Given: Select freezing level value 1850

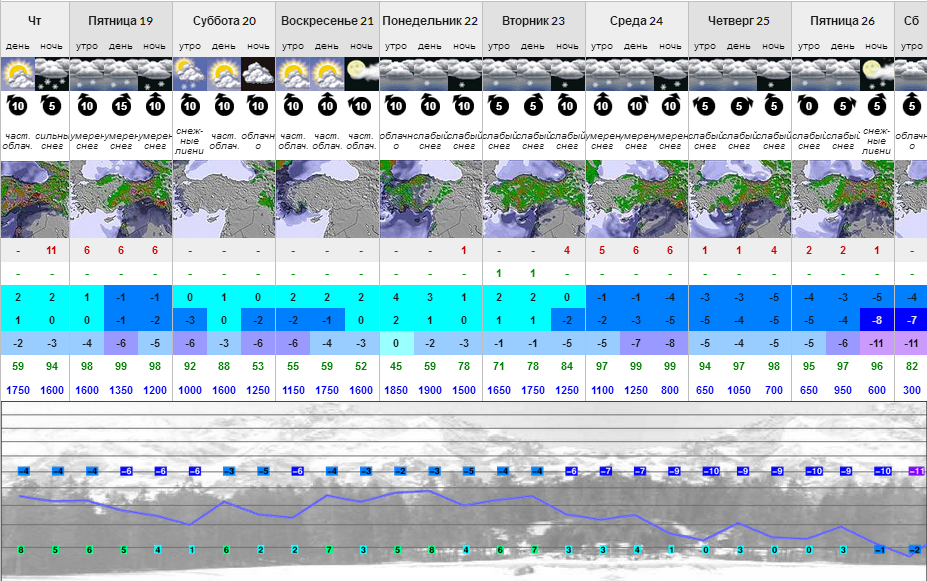Looking at the screenshot, I should point(396,390).
